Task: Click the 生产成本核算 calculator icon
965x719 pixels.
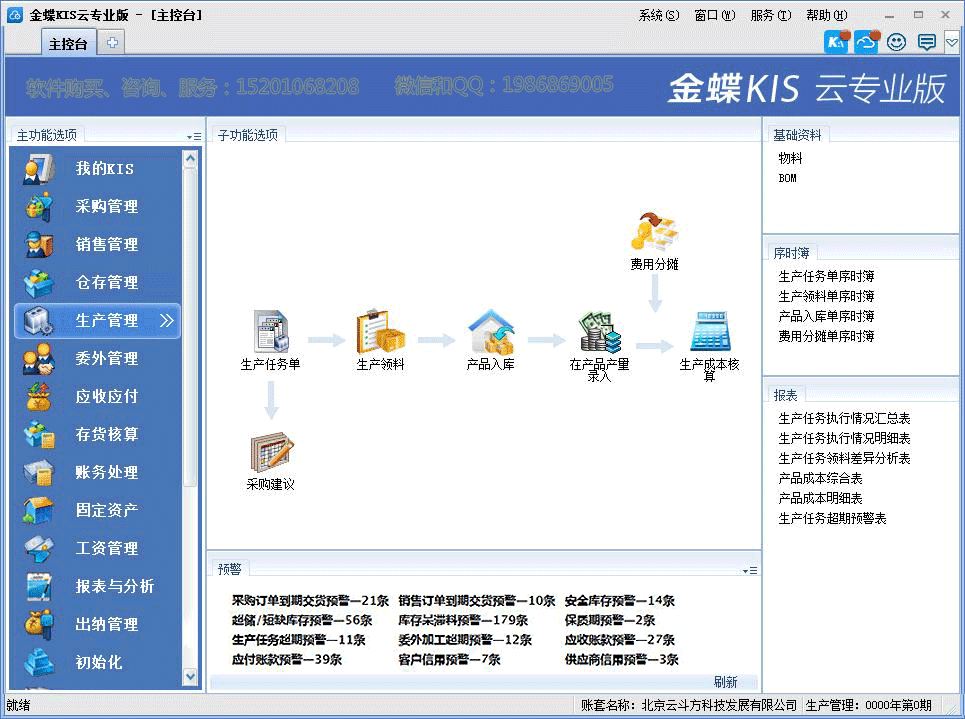Action: pyautogui.click(x=710, y=332)
